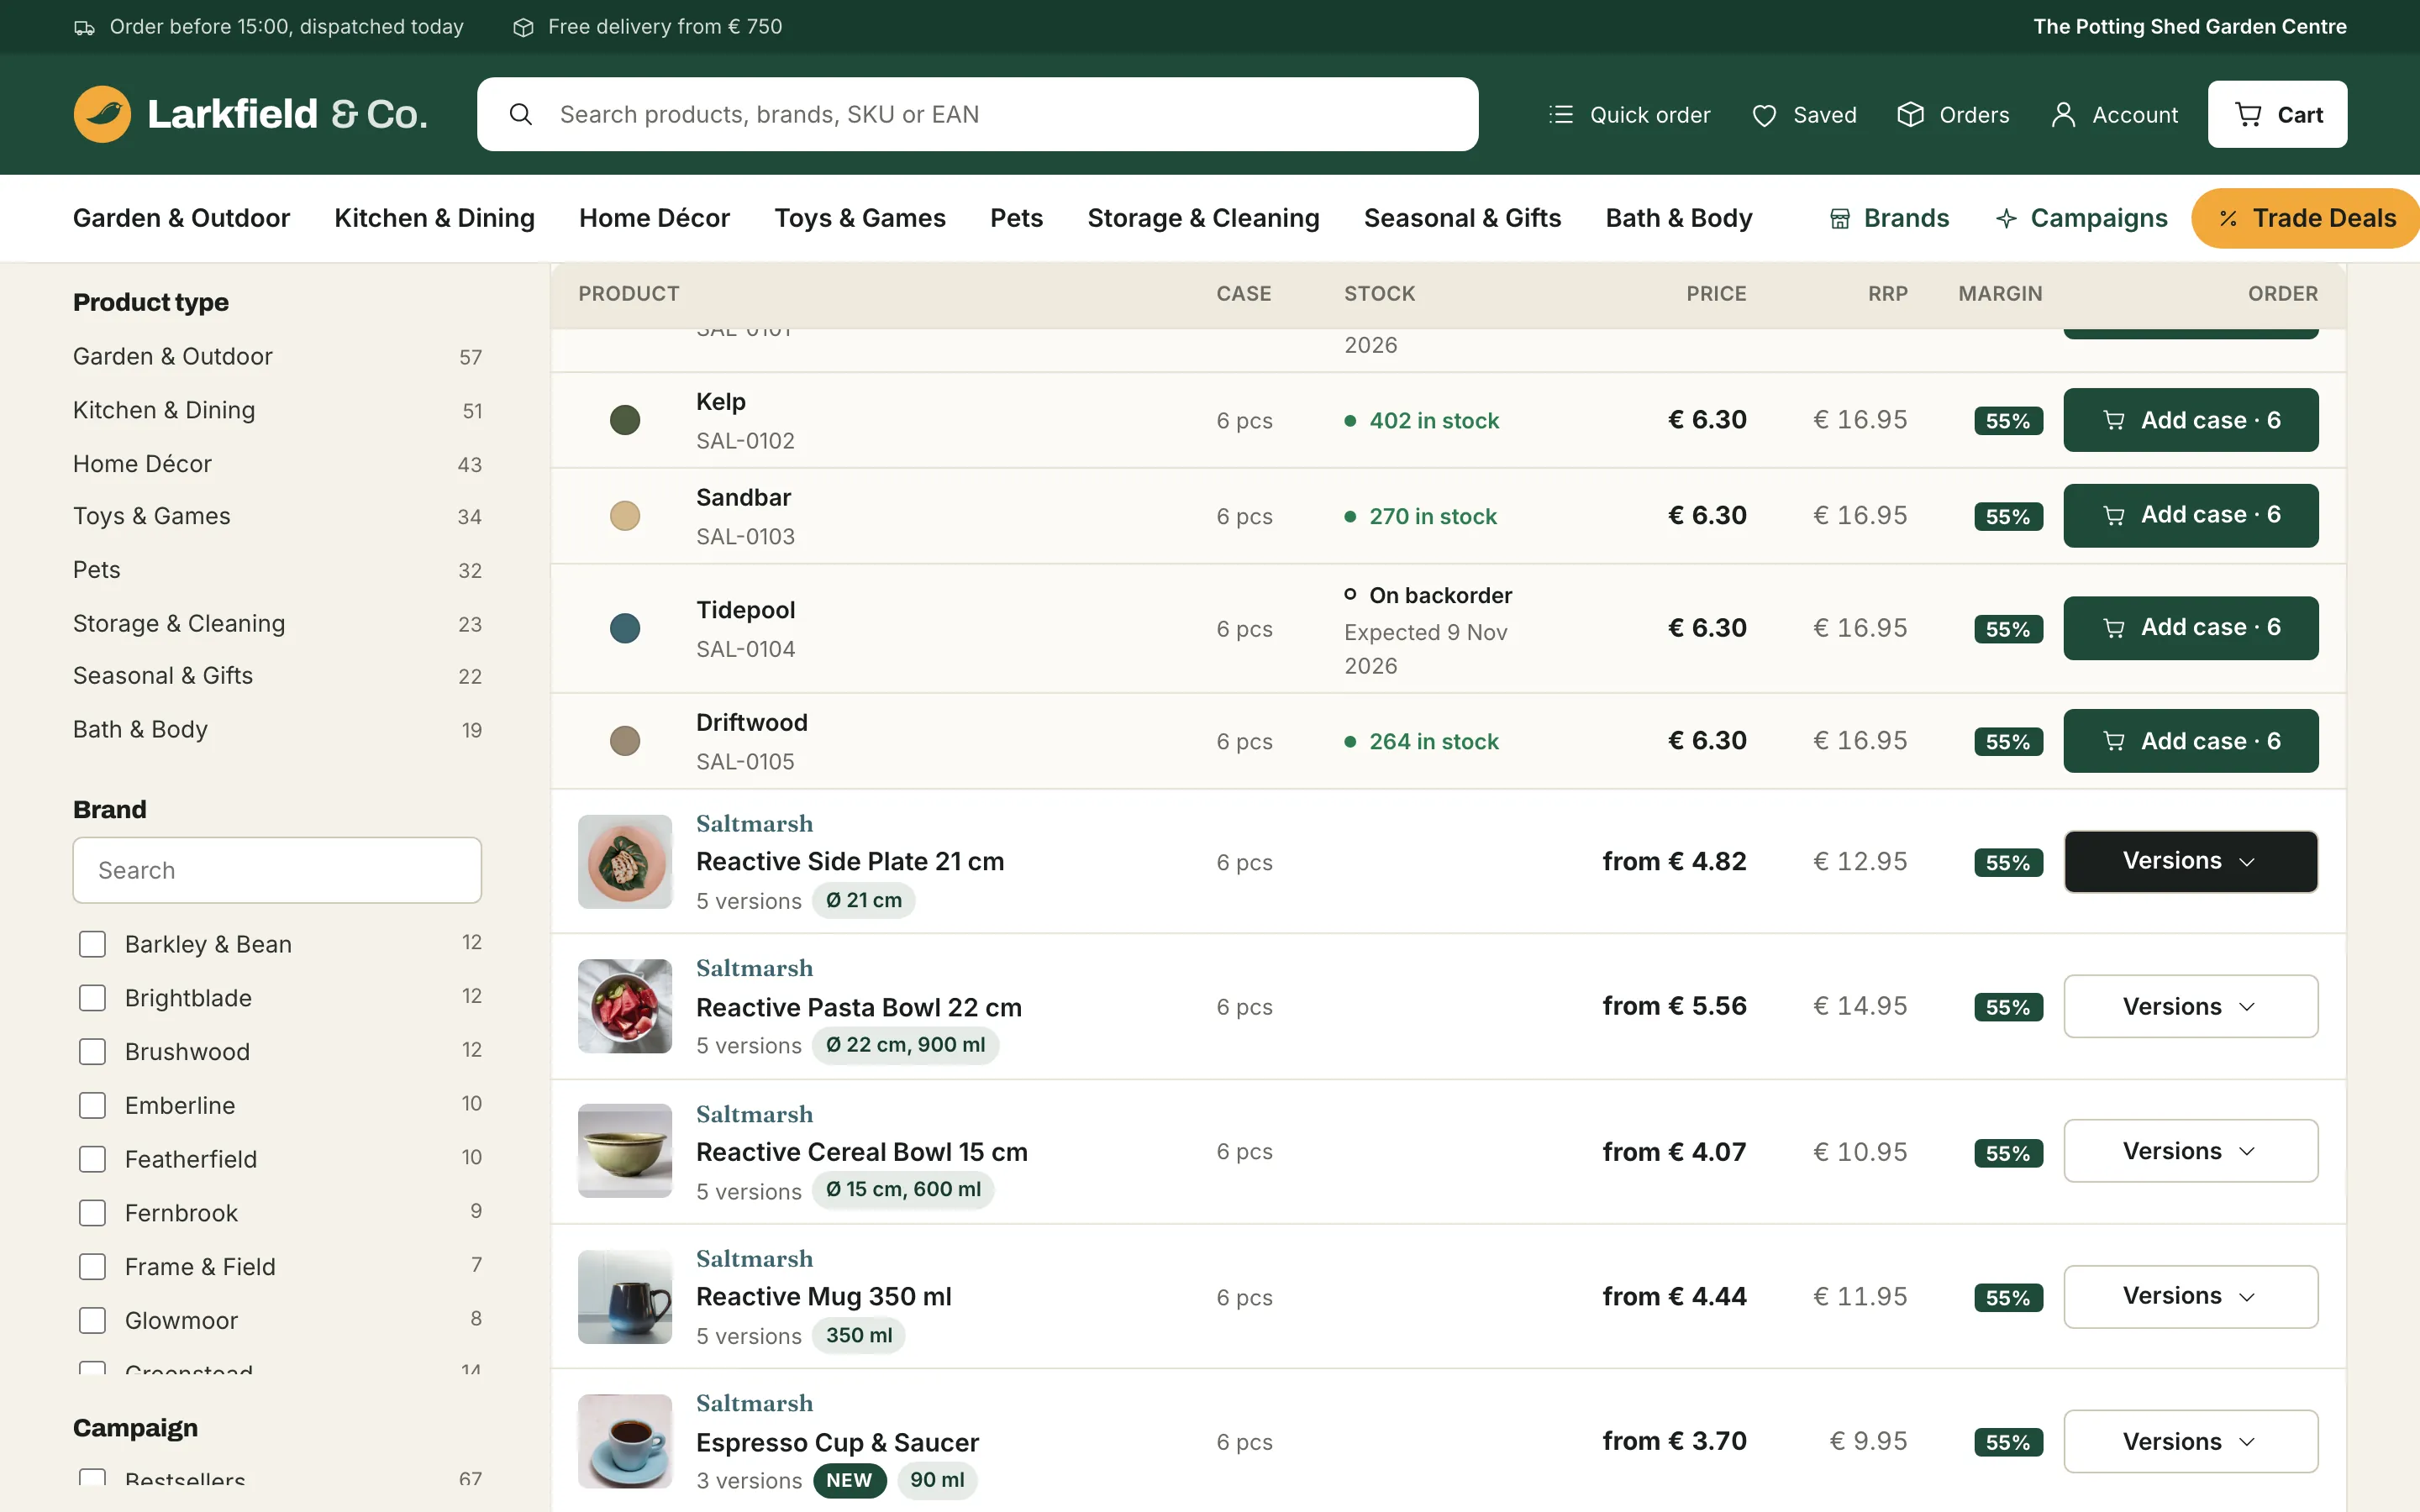The image size is (2420, 1512).
Task: Enable the Brushwood brand filter
Action: [92, 1052]
